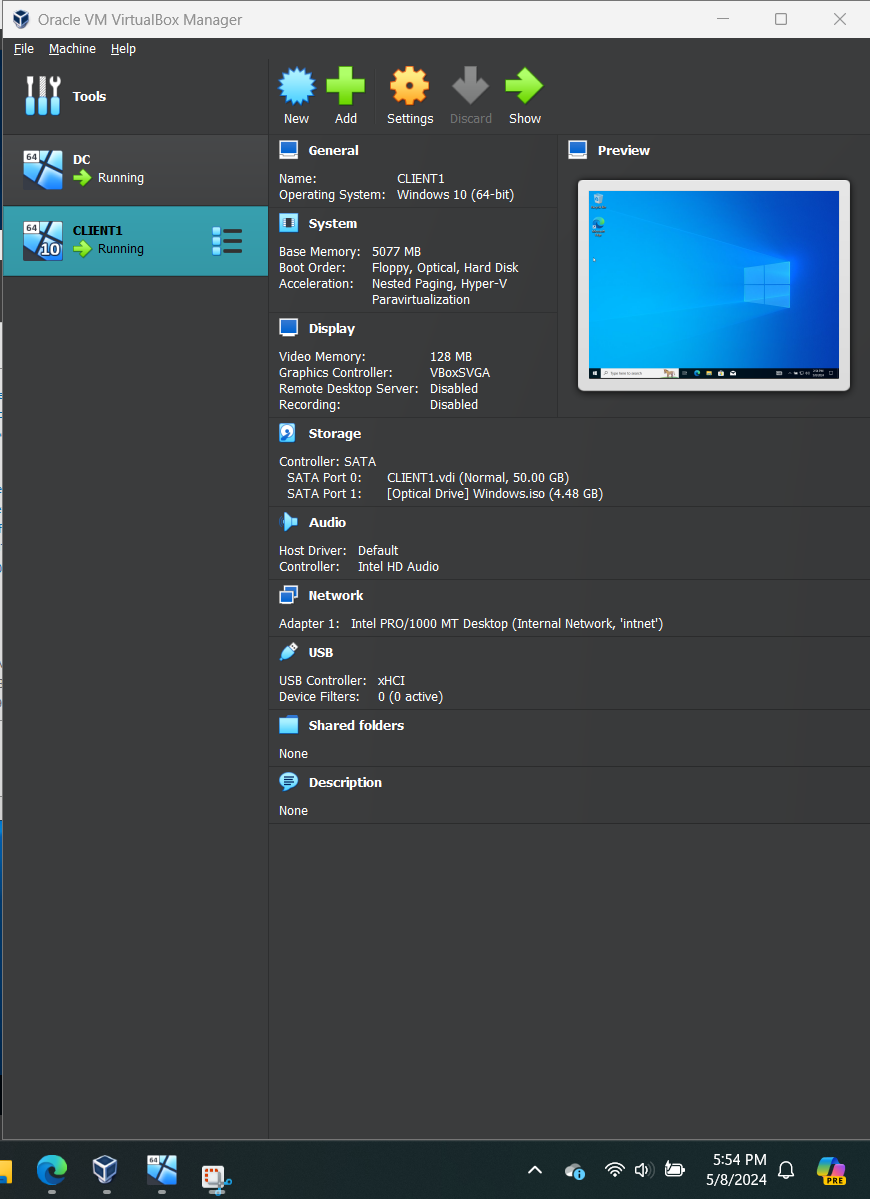The height and width of the screenshot is (1199, 870).
Task: Open the Display settings heading link
Action: [332, 329]
